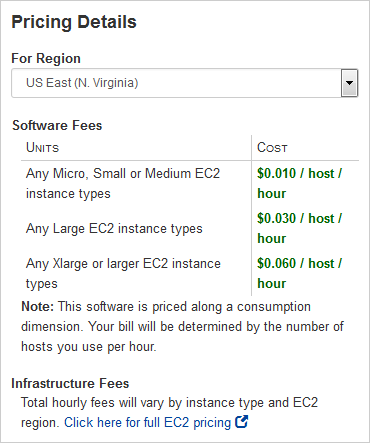The width and height of the screenshot is (370, 443).
Task: Click the For Region label
Action: click(x=46, y=58)
